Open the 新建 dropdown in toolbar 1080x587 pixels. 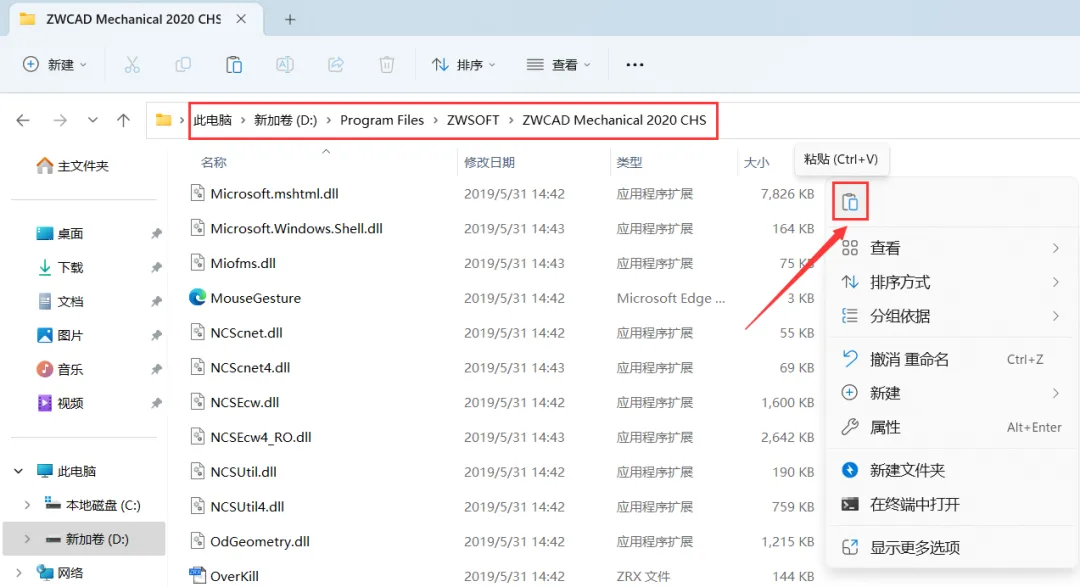coord(55,65)
